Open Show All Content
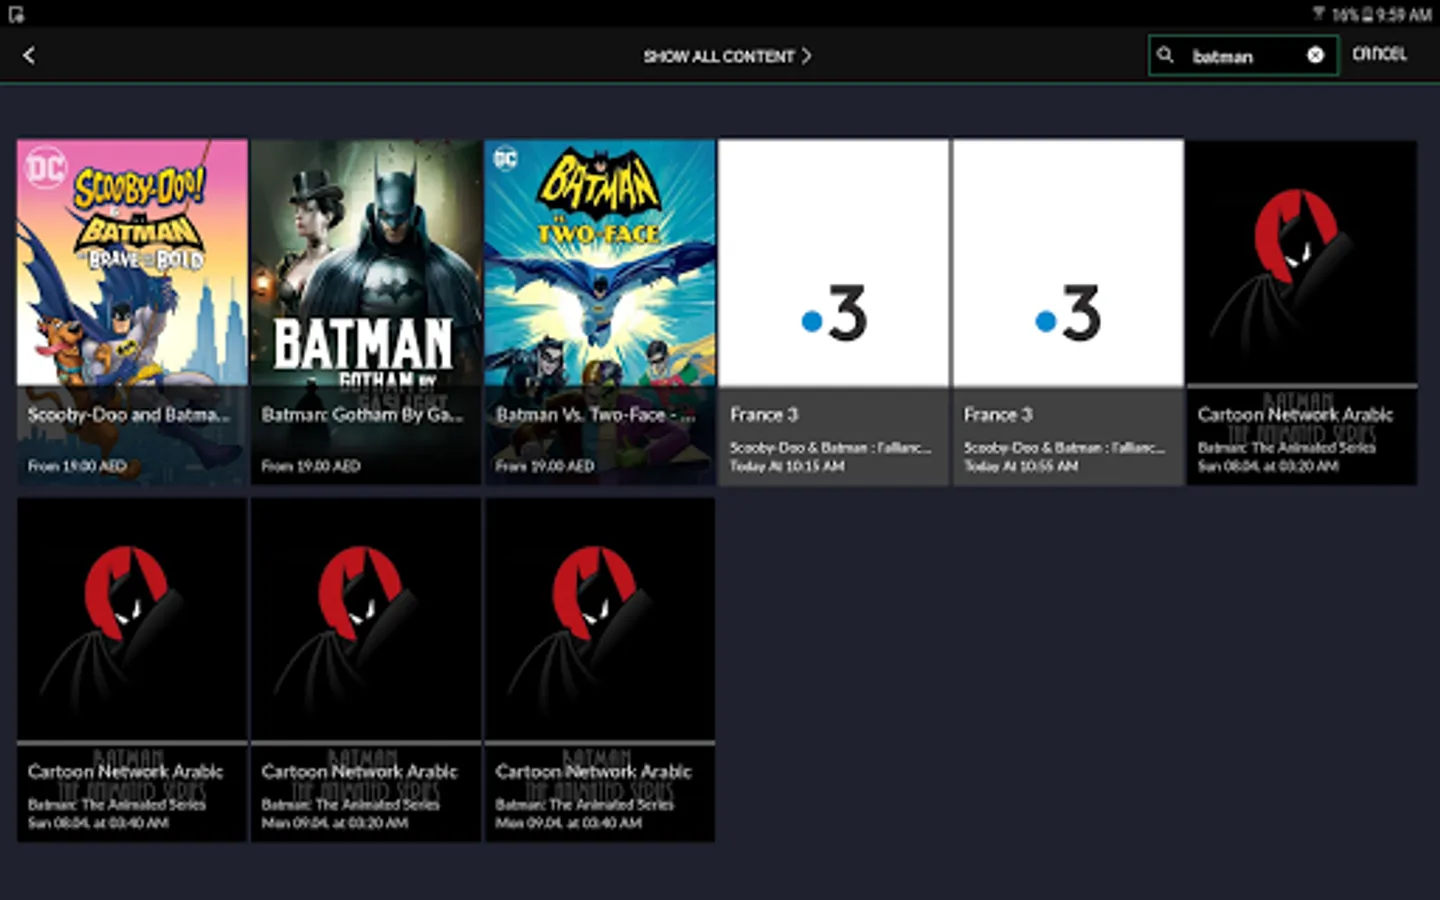 [727, 56]
